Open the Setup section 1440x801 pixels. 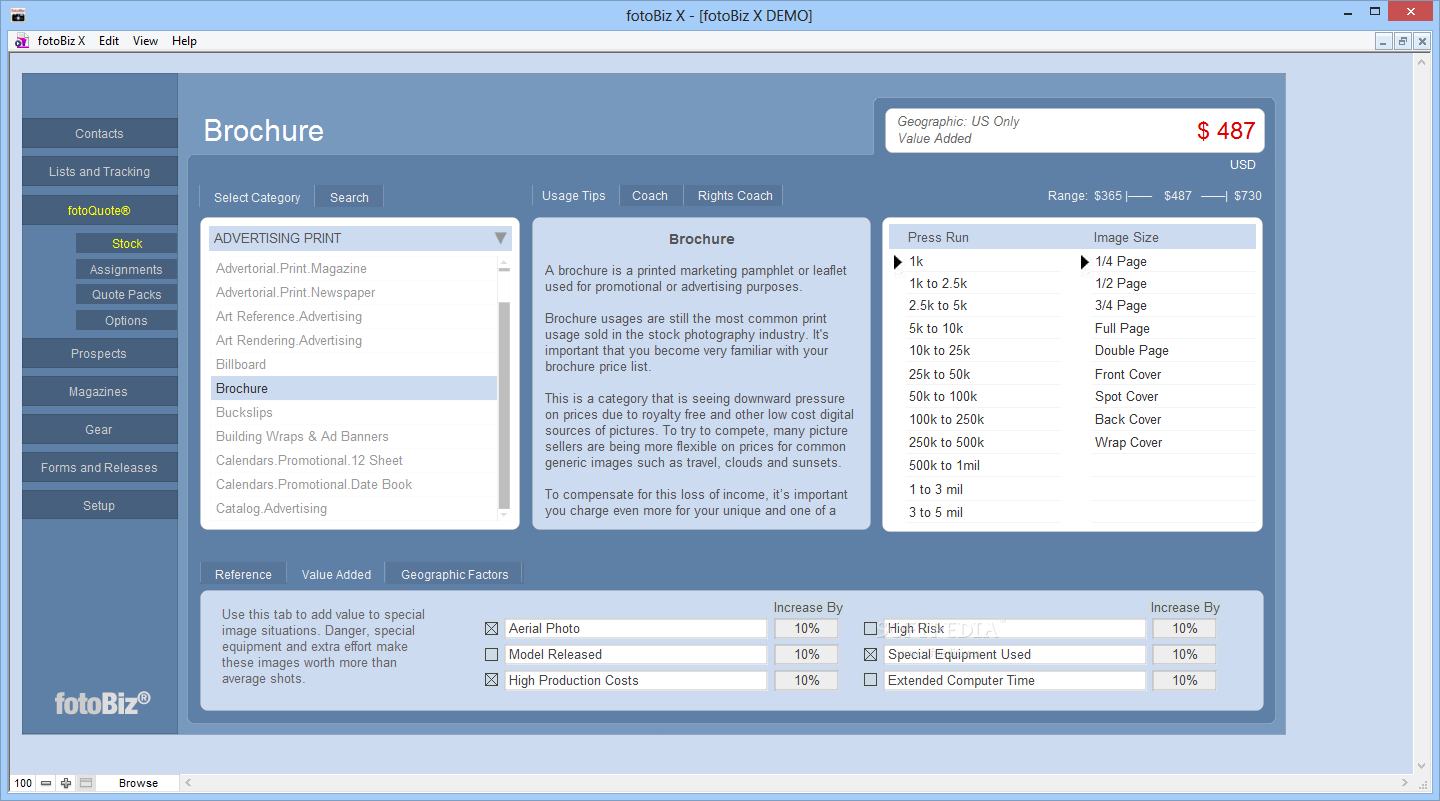click(99, 506)
